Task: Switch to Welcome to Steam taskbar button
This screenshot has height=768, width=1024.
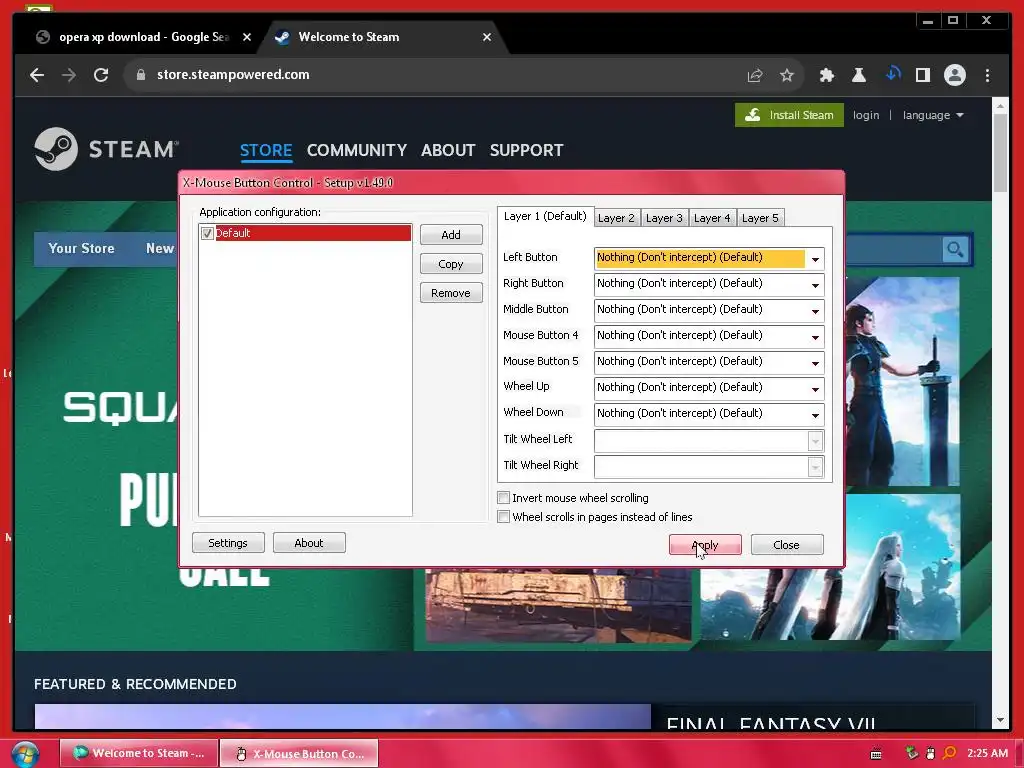Action: click(138, 754)
